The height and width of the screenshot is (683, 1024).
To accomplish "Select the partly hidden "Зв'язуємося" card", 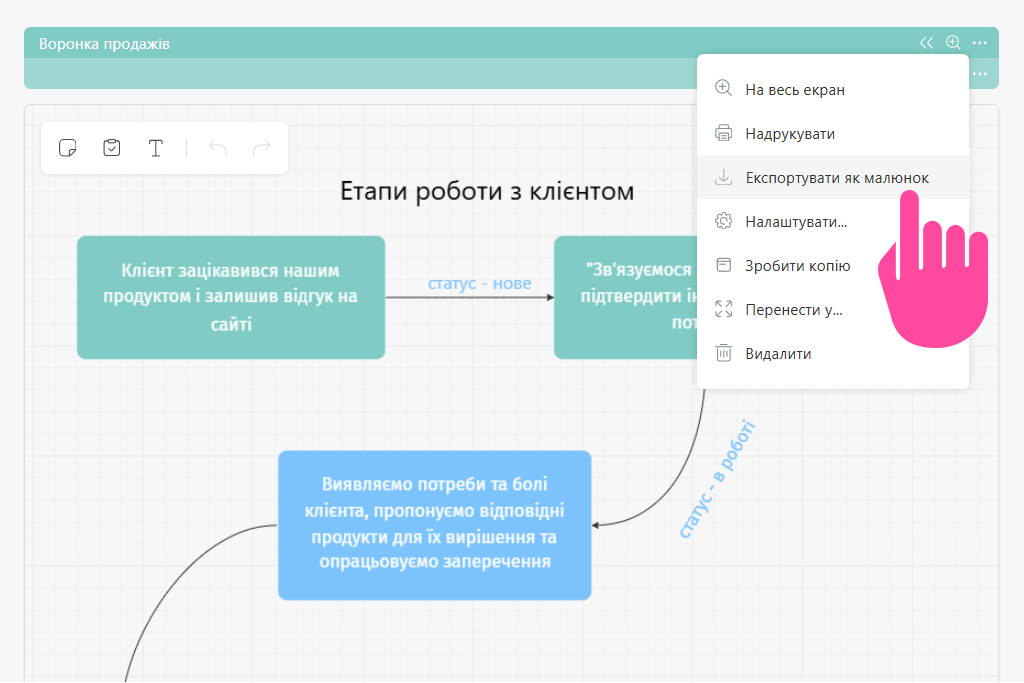I will click(x=626, y=297).
